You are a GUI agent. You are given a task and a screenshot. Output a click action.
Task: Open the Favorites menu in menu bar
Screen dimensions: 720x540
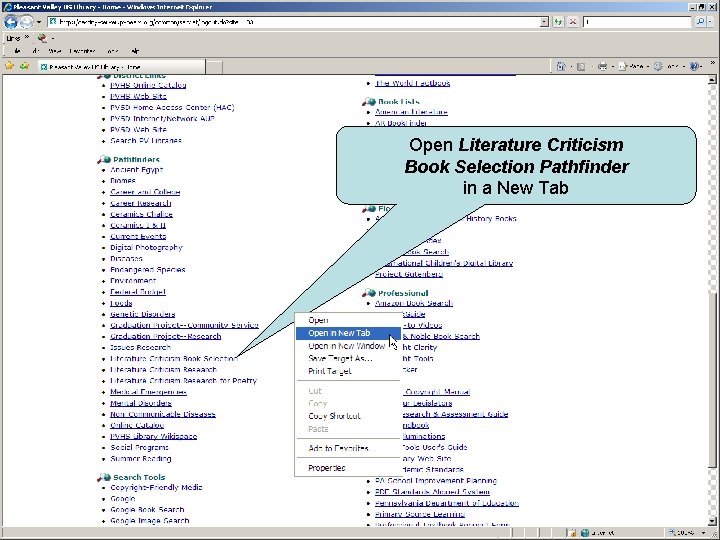click(x=82, y=51)
